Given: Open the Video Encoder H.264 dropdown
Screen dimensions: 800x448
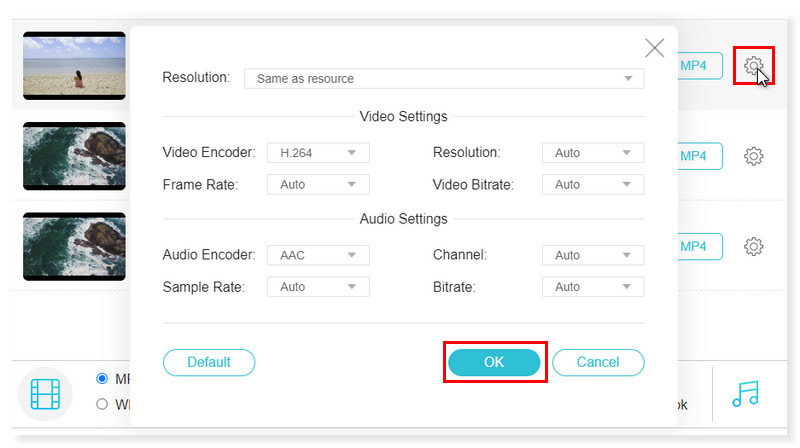Looking at the screenshot, I should [318, 153].
